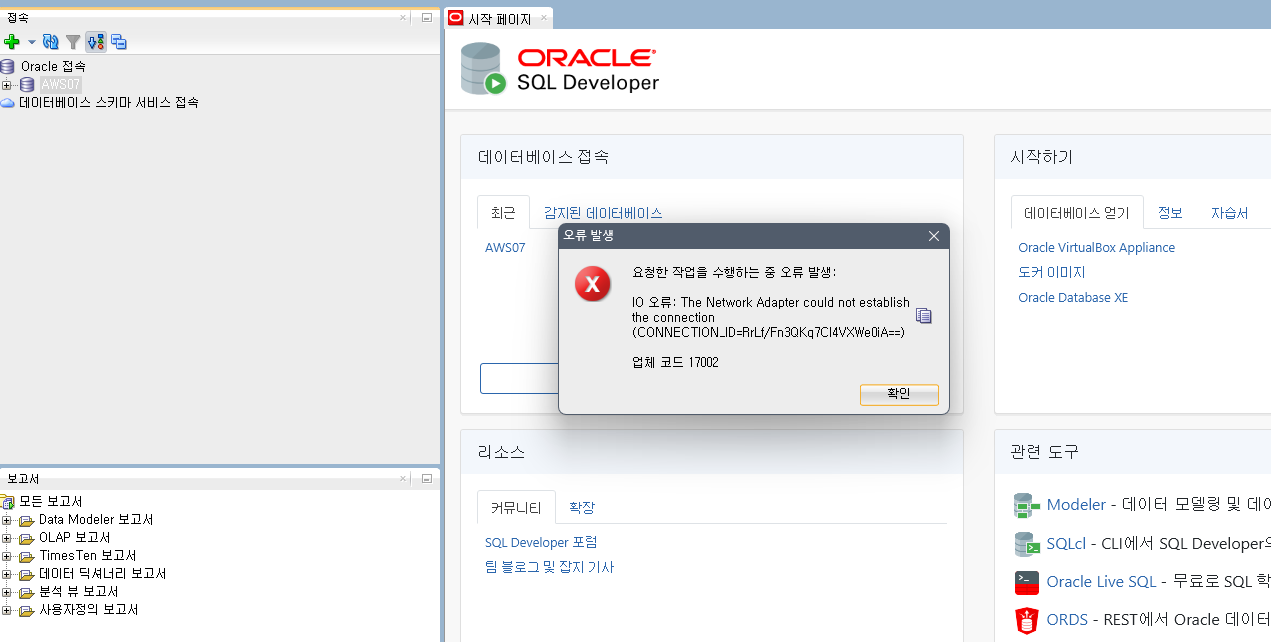Close the 접속 panel with its x icon

coord(403,17)
